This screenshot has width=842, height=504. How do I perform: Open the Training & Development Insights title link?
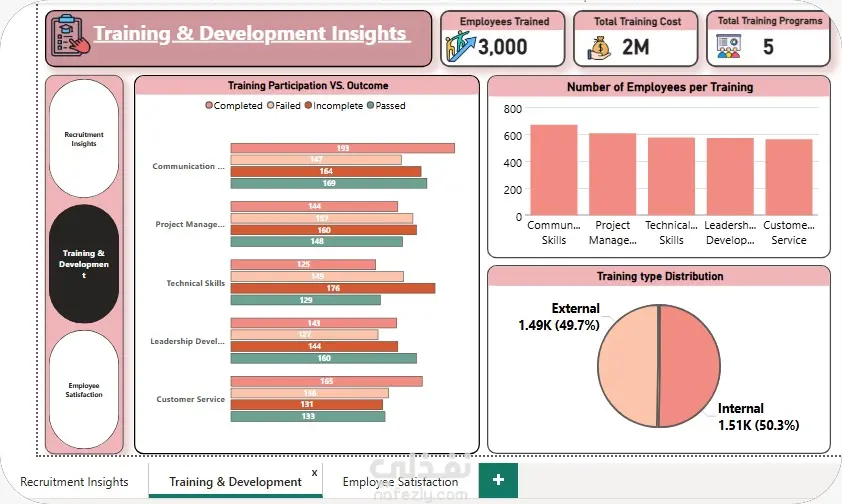coord(250,33)
